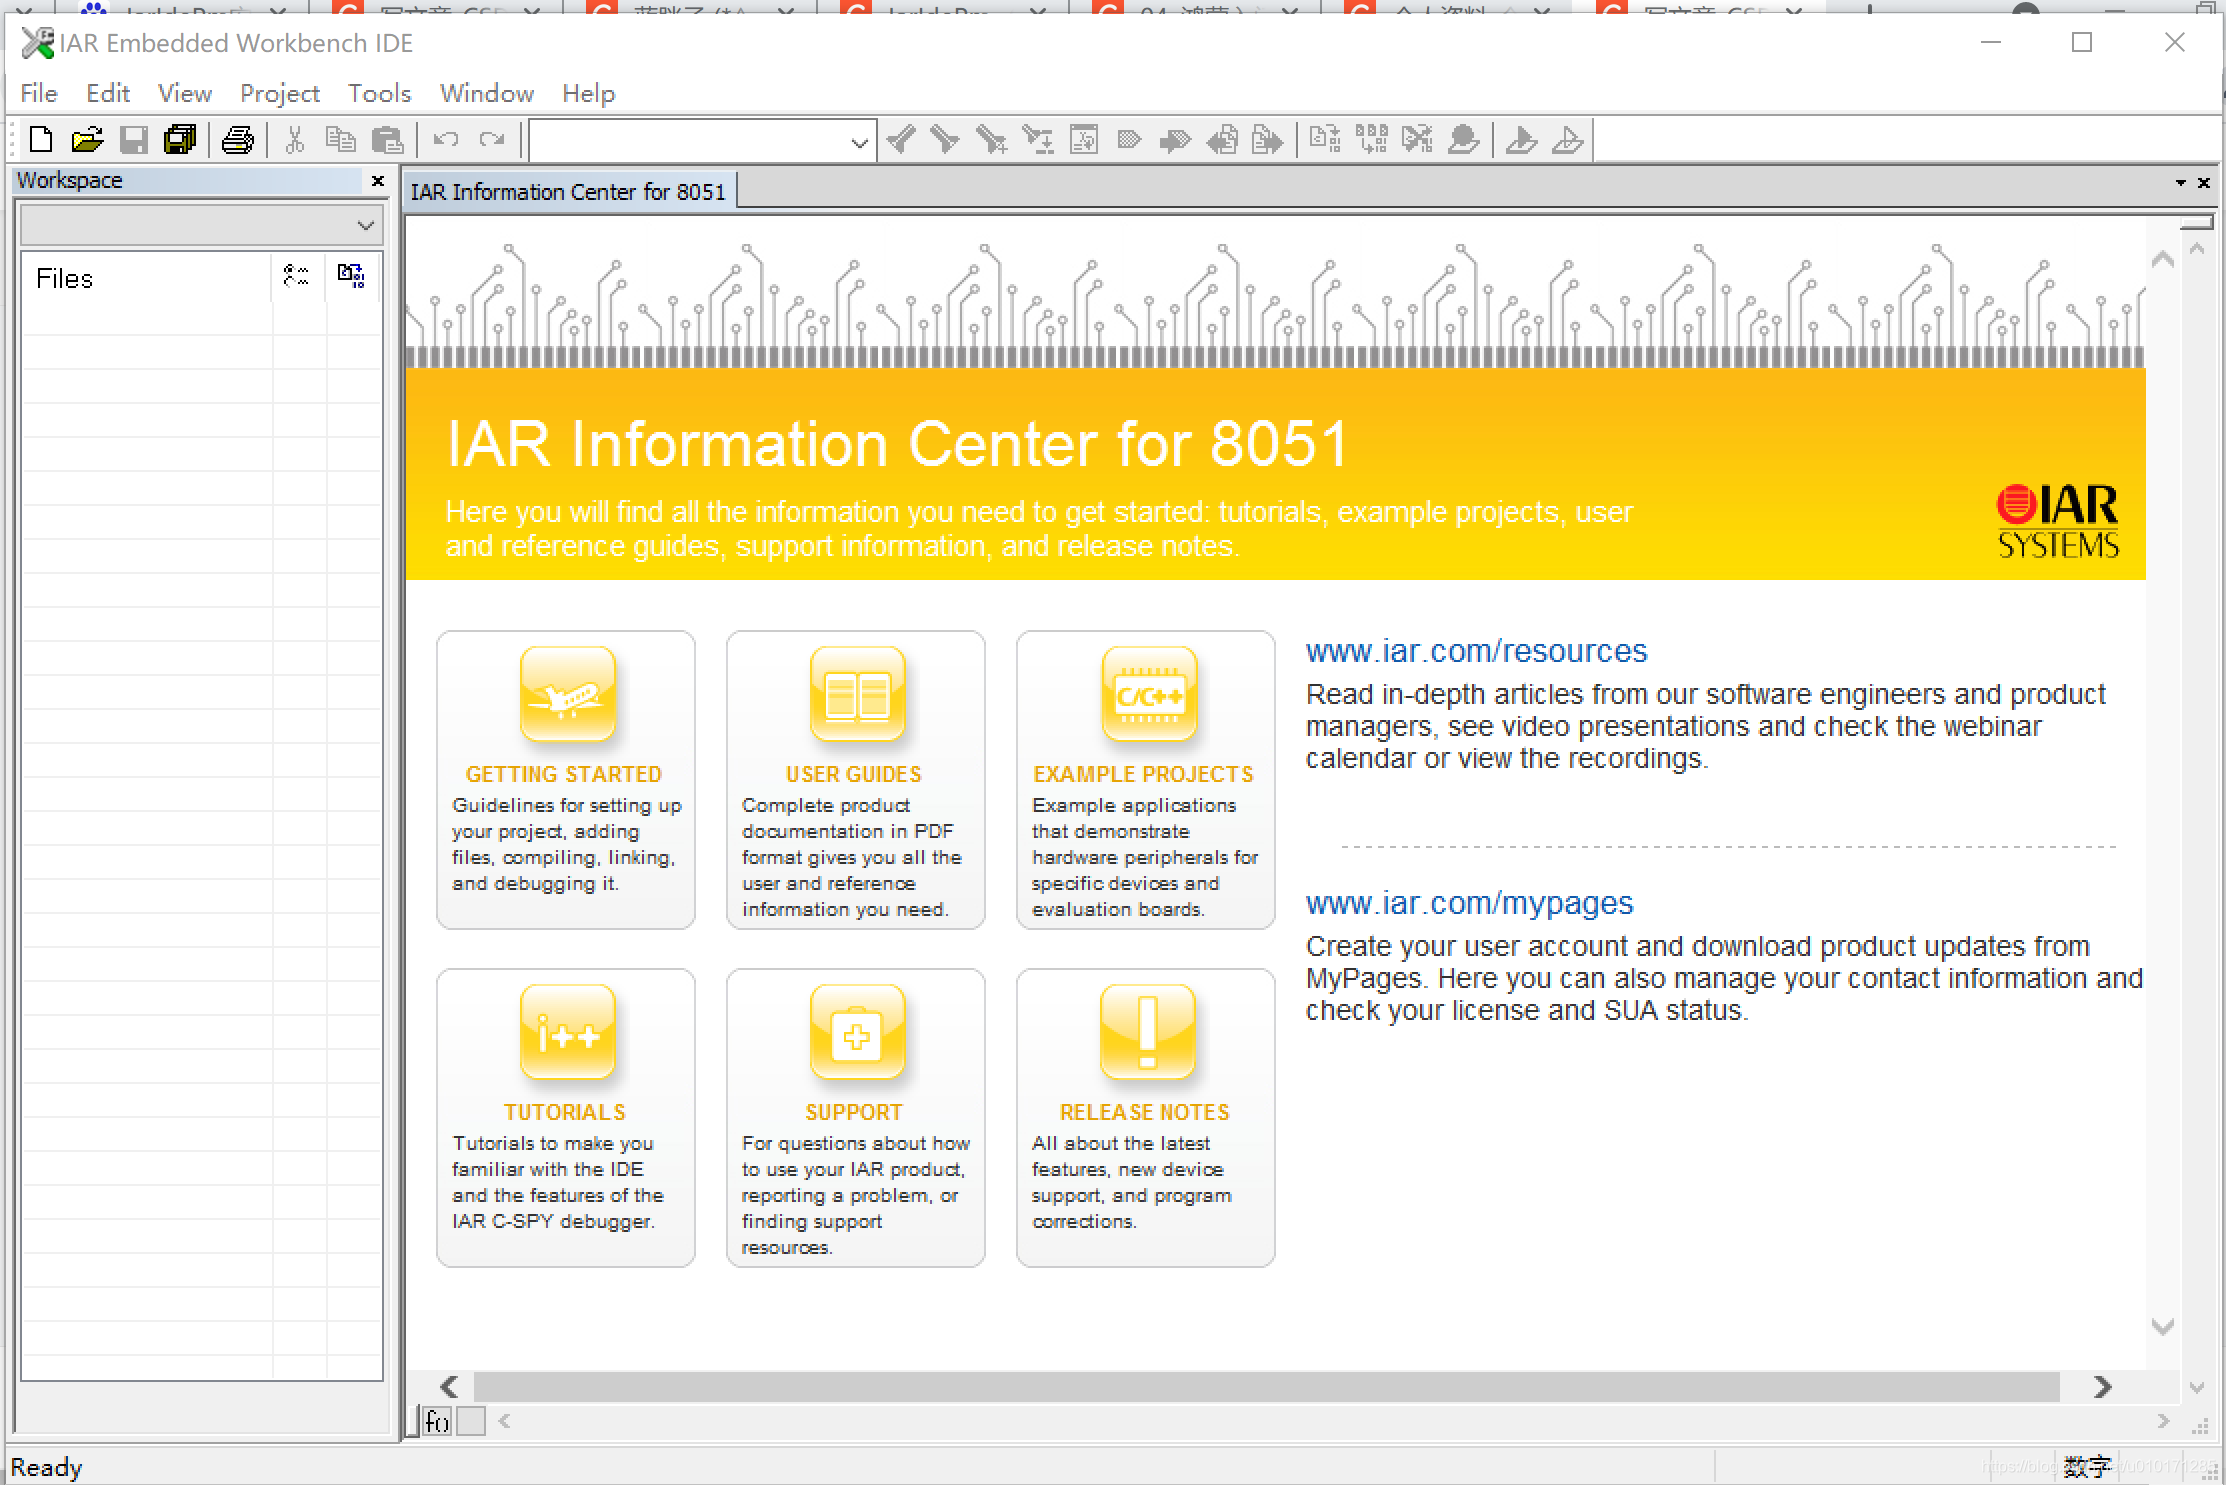Select IAR Information Center for 8051 tab
Image resolution: width=2226 pixels, height=1485 pixels.
coord(567,192)
